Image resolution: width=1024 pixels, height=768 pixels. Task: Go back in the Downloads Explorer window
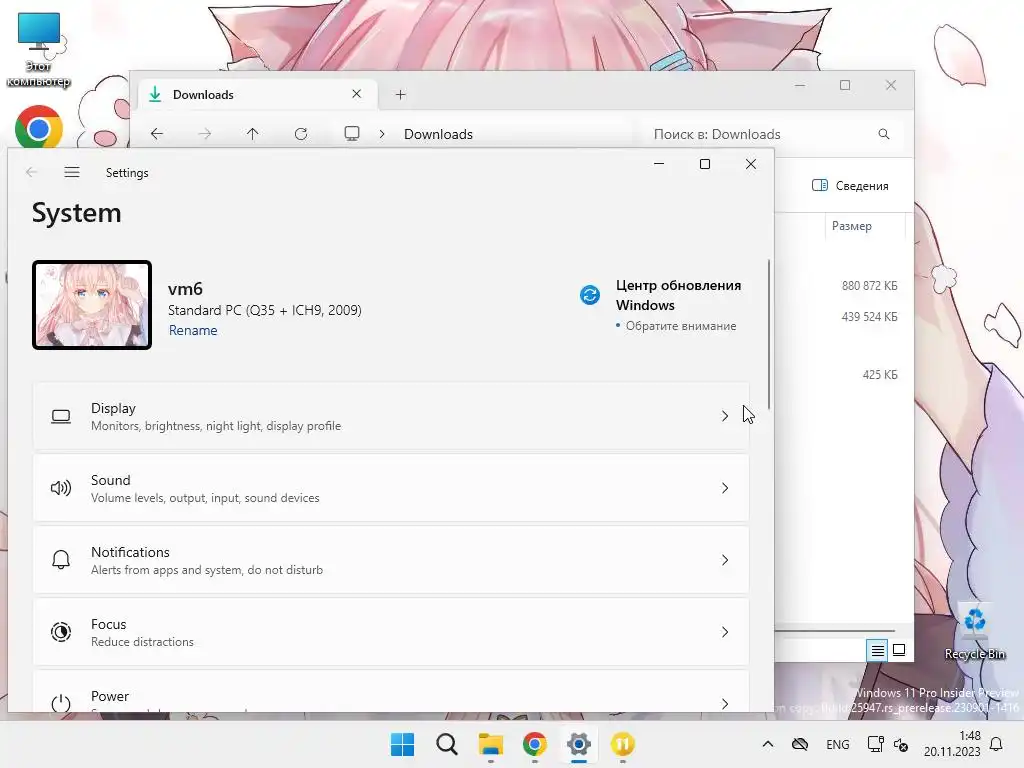[157, 134]
